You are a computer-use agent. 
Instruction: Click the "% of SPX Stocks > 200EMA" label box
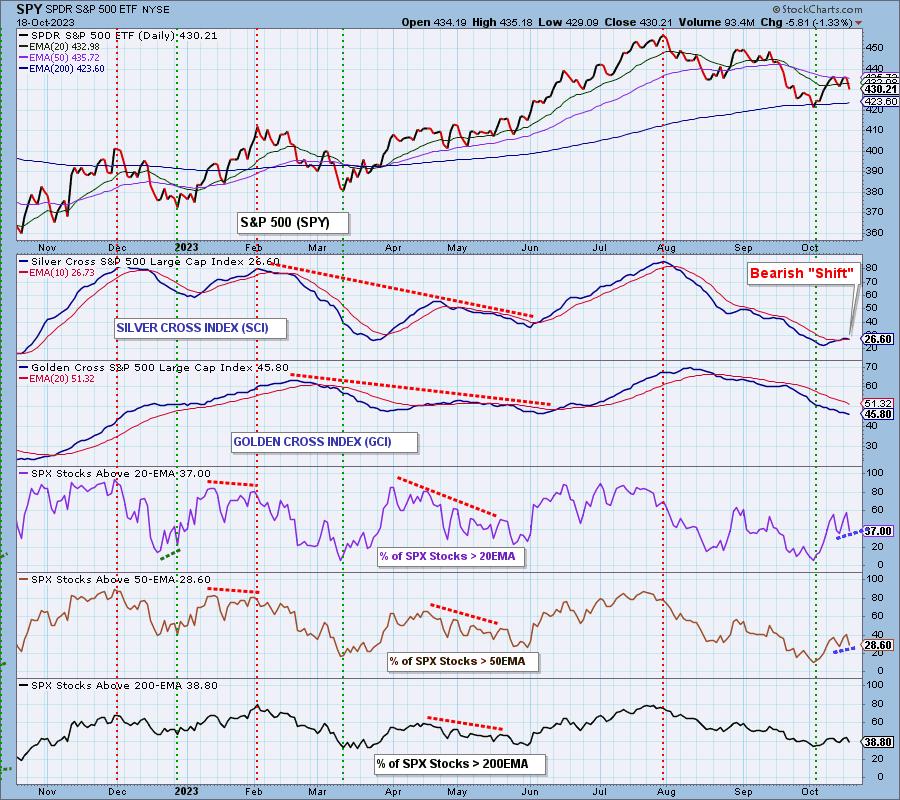(x=459, y=764)
